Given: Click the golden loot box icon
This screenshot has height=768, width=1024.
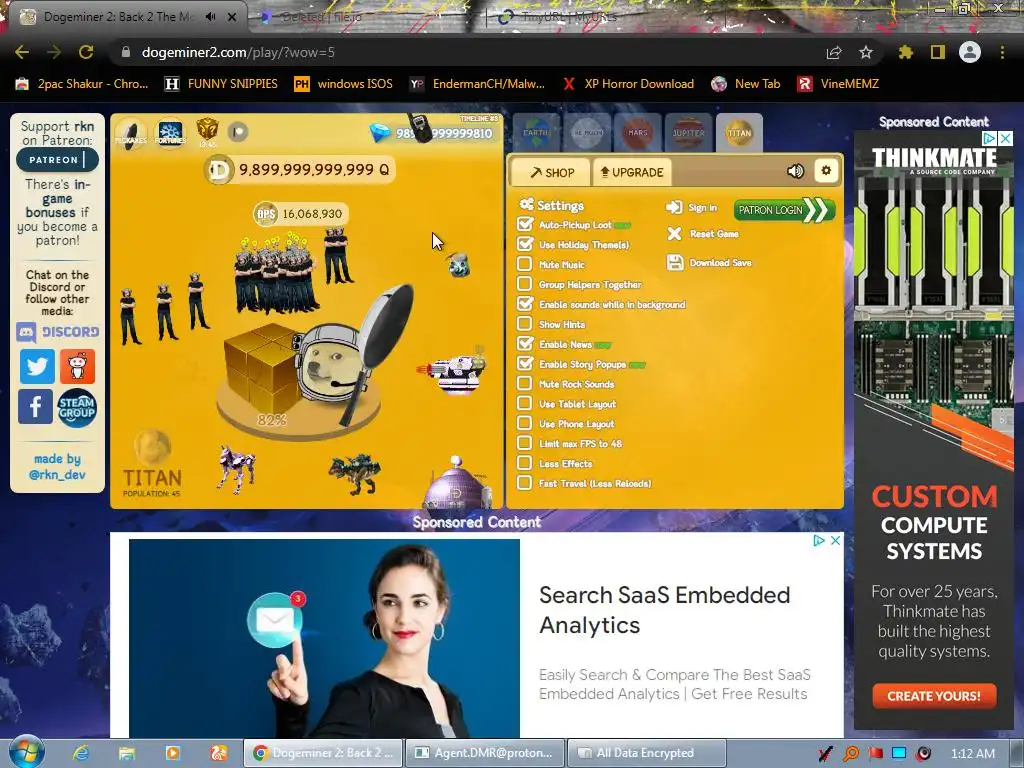Looking at the screenshot, I should click(x=207, y=130).
